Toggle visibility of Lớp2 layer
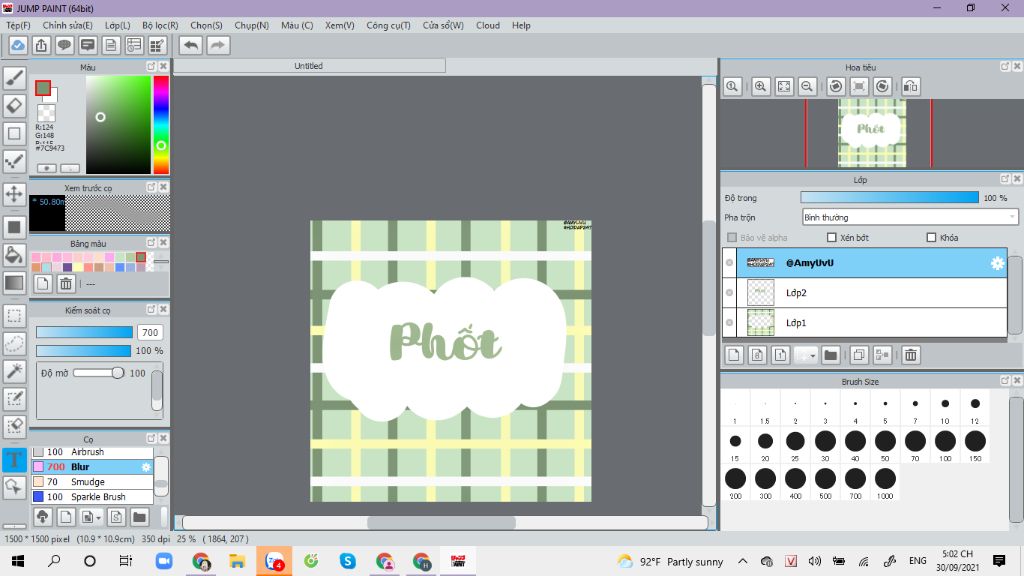1024x576 pixels. point(729,293)
